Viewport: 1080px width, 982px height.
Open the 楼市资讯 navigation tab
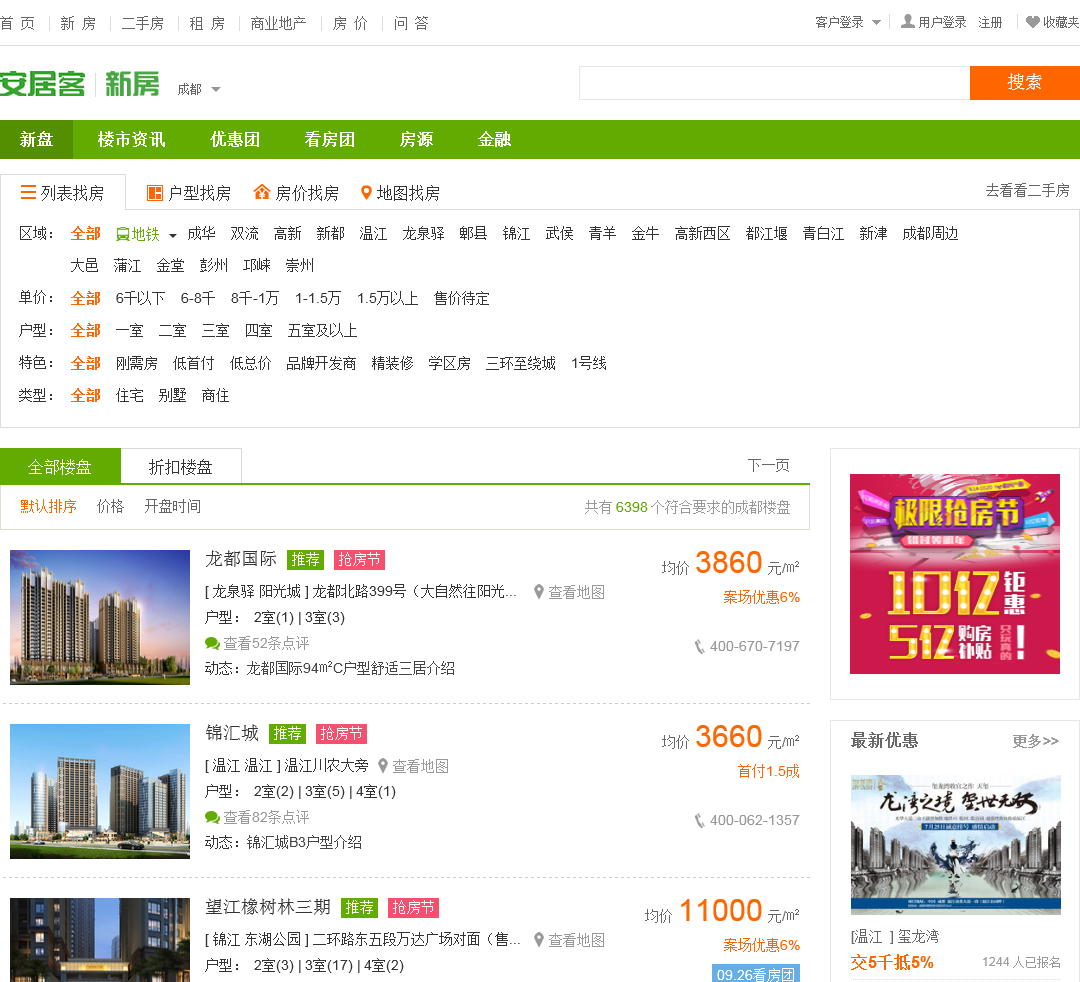pos(132,140)
